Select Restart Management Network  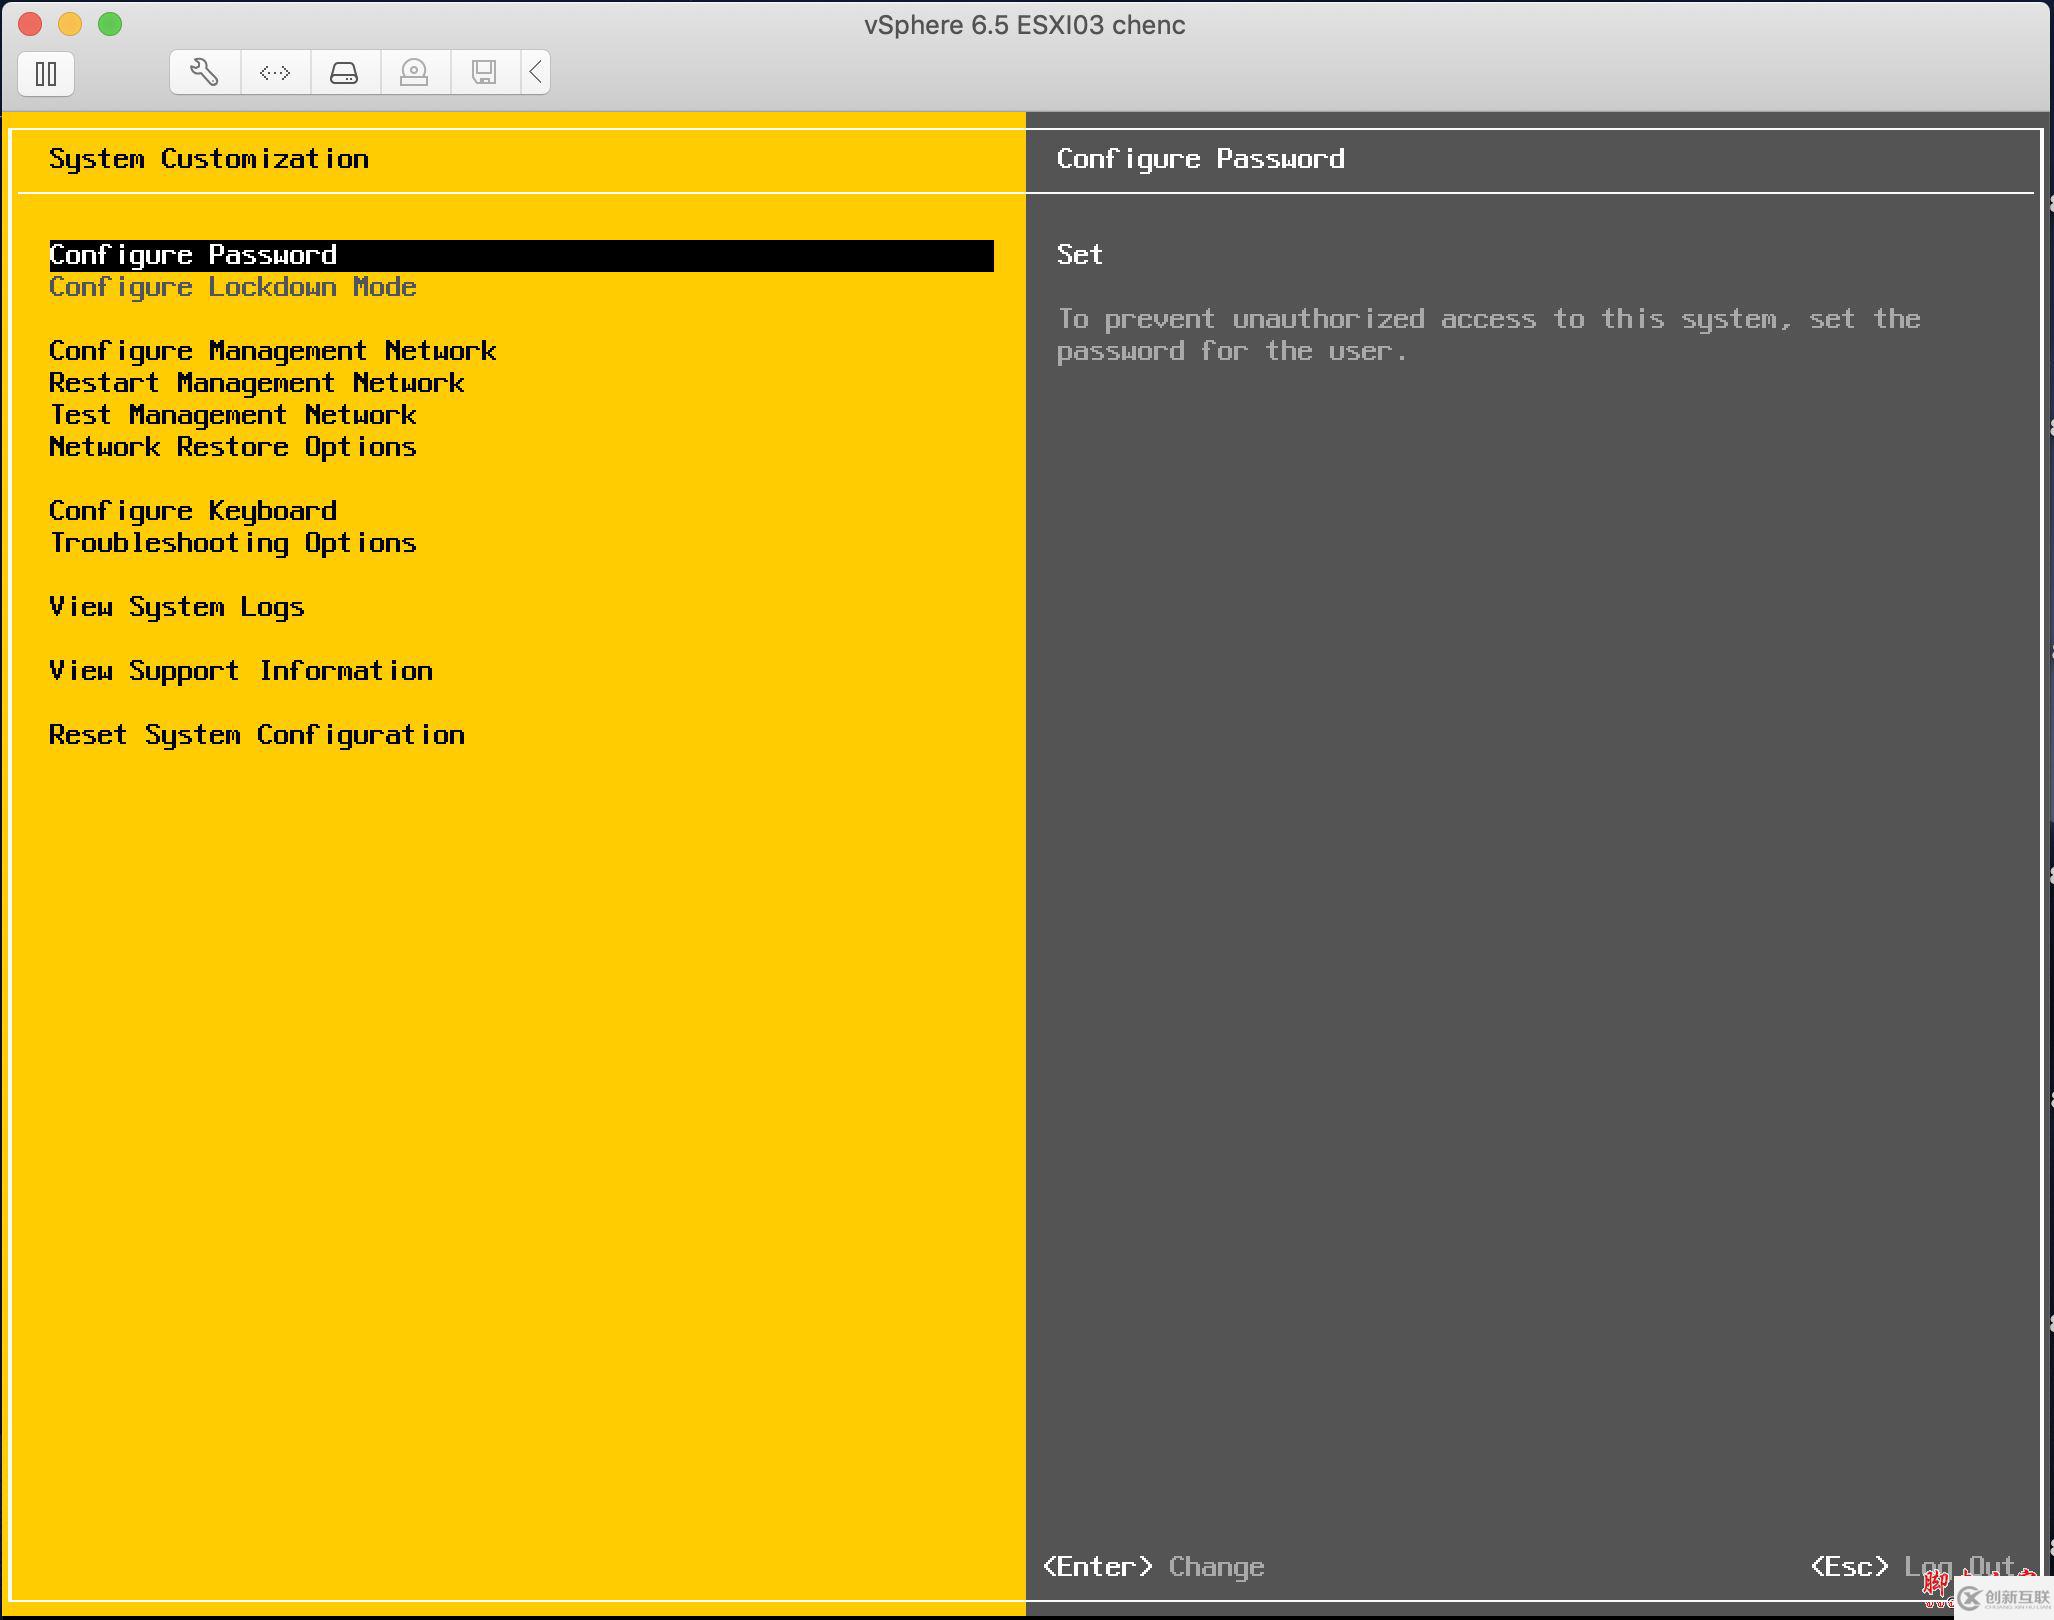256,382
